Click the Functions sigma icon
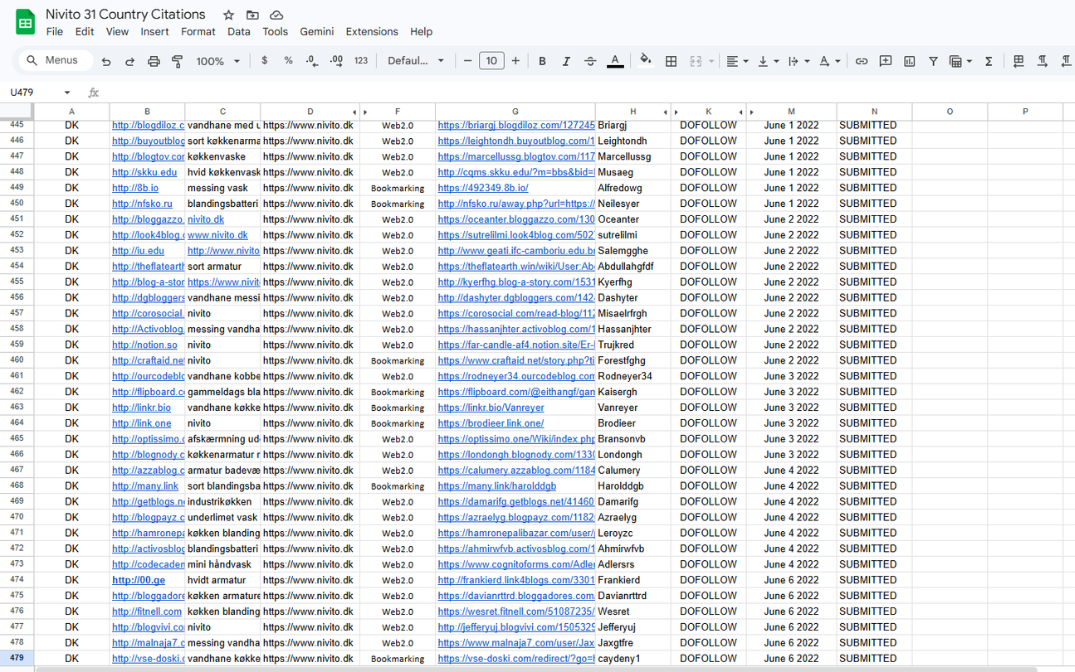Viewport: 1075px width, 672px height. point(988,61)
